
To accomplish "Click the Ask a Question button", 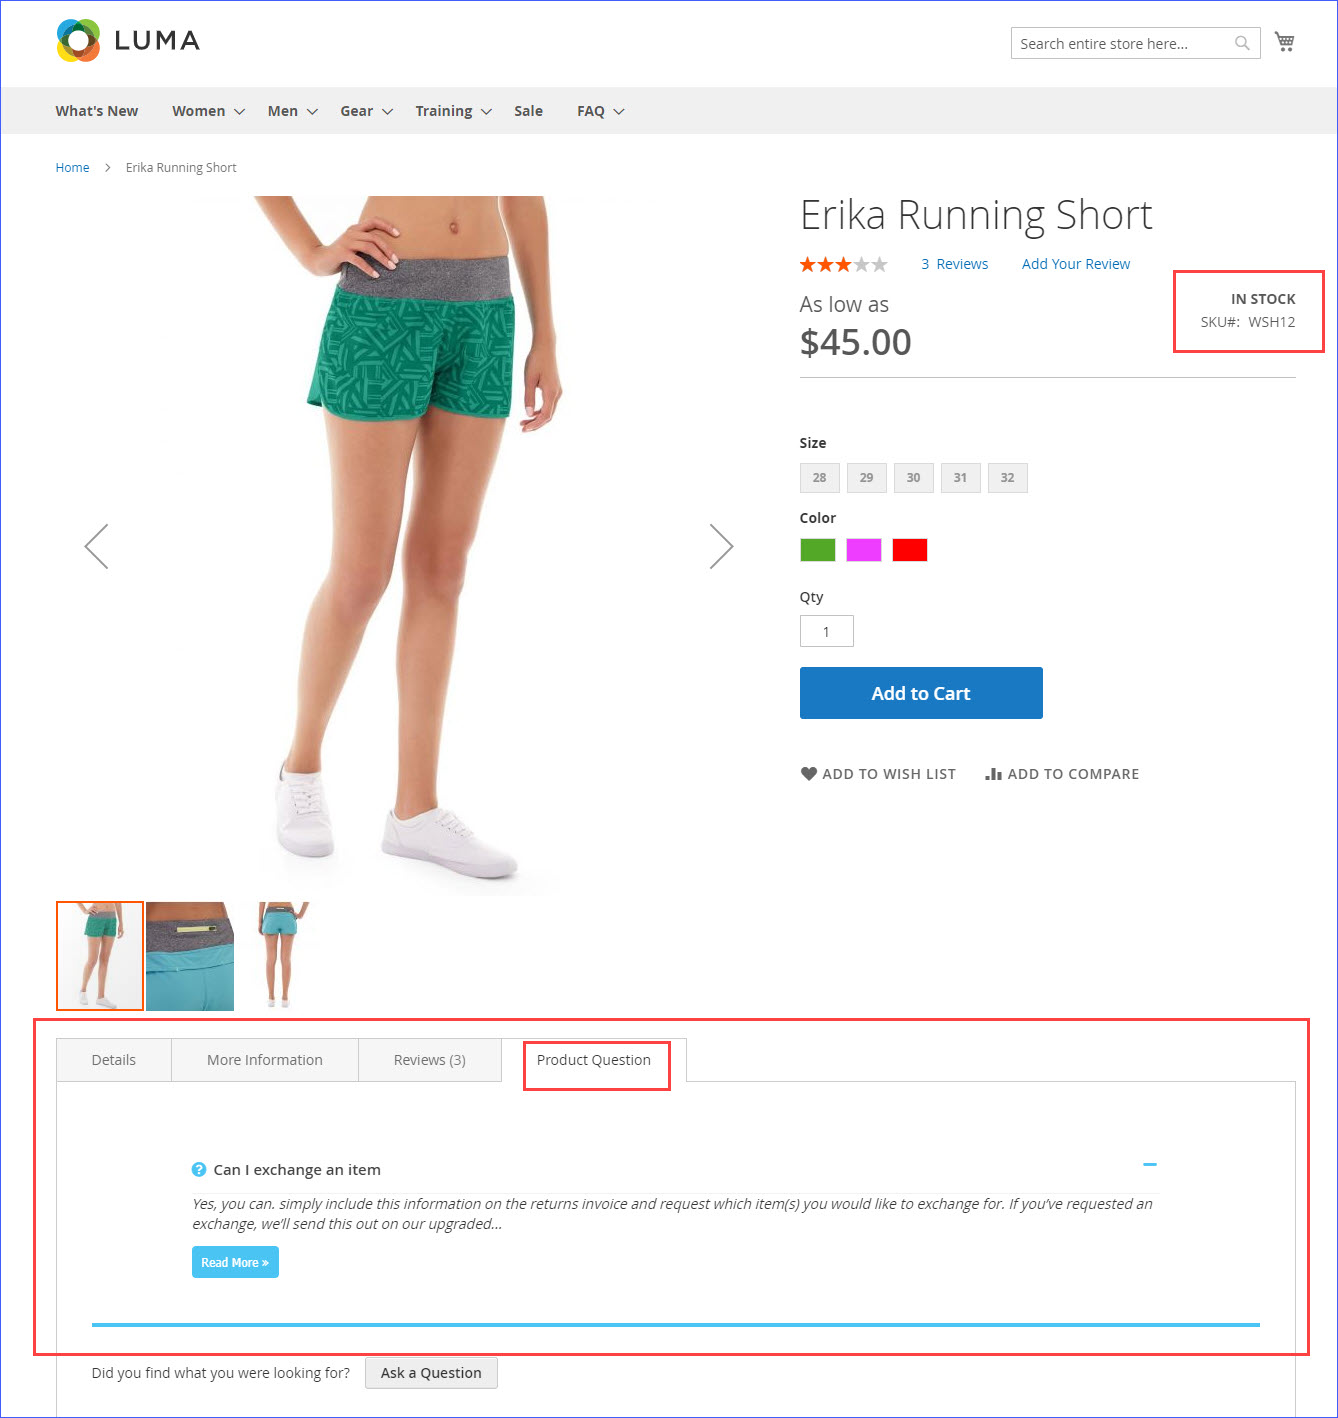I will tap(431, 1372).
